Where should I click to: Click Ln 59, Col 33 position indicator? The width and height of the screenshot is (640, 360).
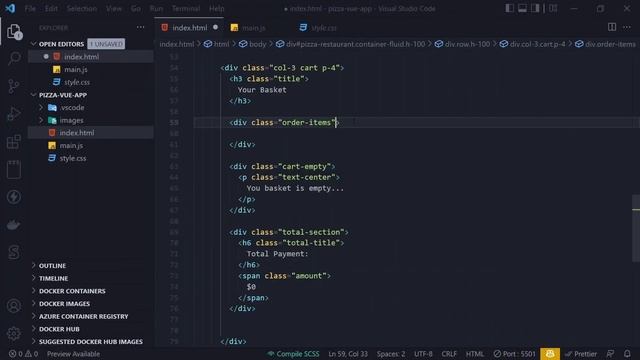[348, 354]
